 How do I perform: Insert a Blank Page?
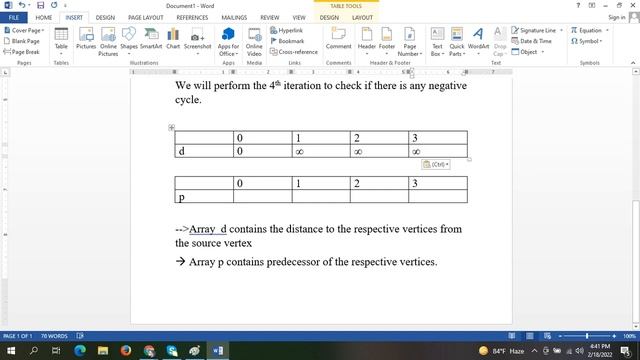(22, 41)
